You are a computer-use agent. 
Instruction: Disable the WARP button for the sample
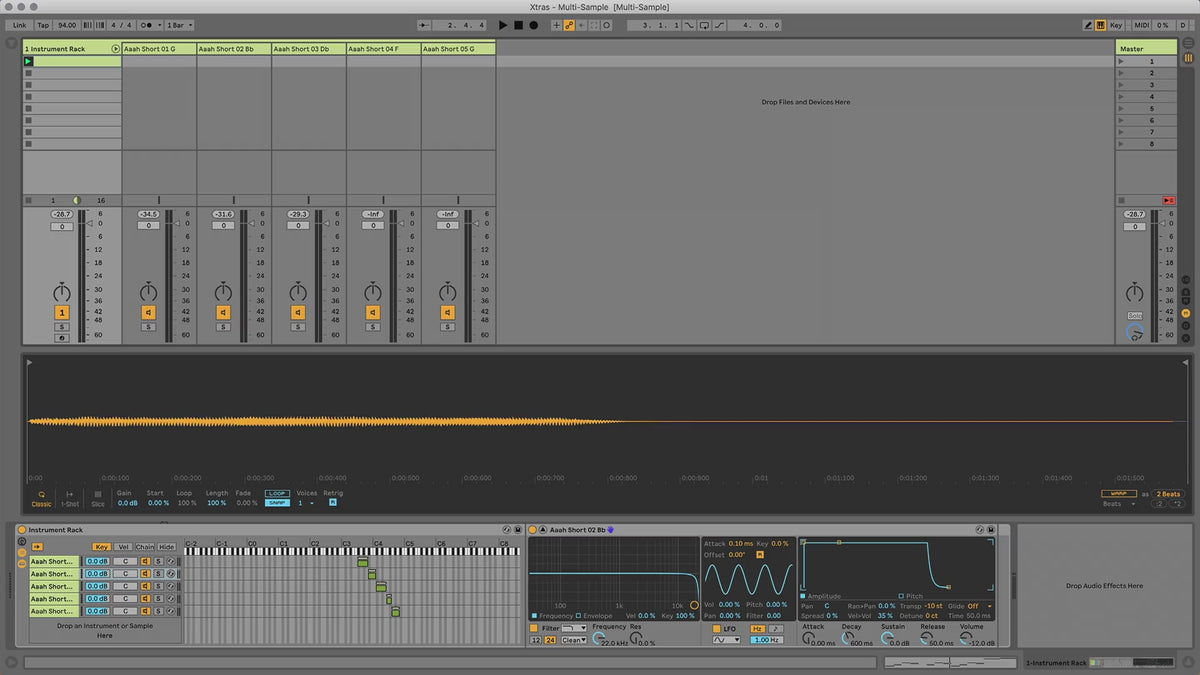pos(1118,493)
